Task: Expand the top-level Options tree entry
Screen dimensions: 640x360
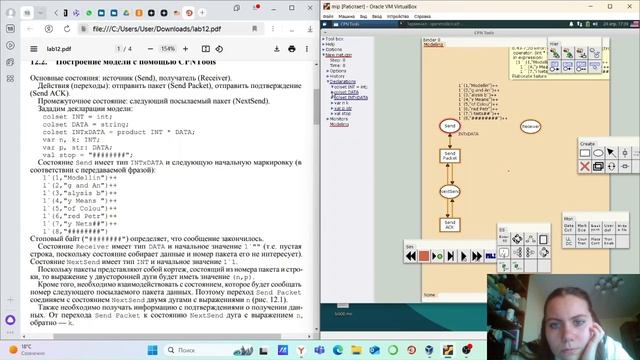Action: pyautogui.click(x=324, y=50)
